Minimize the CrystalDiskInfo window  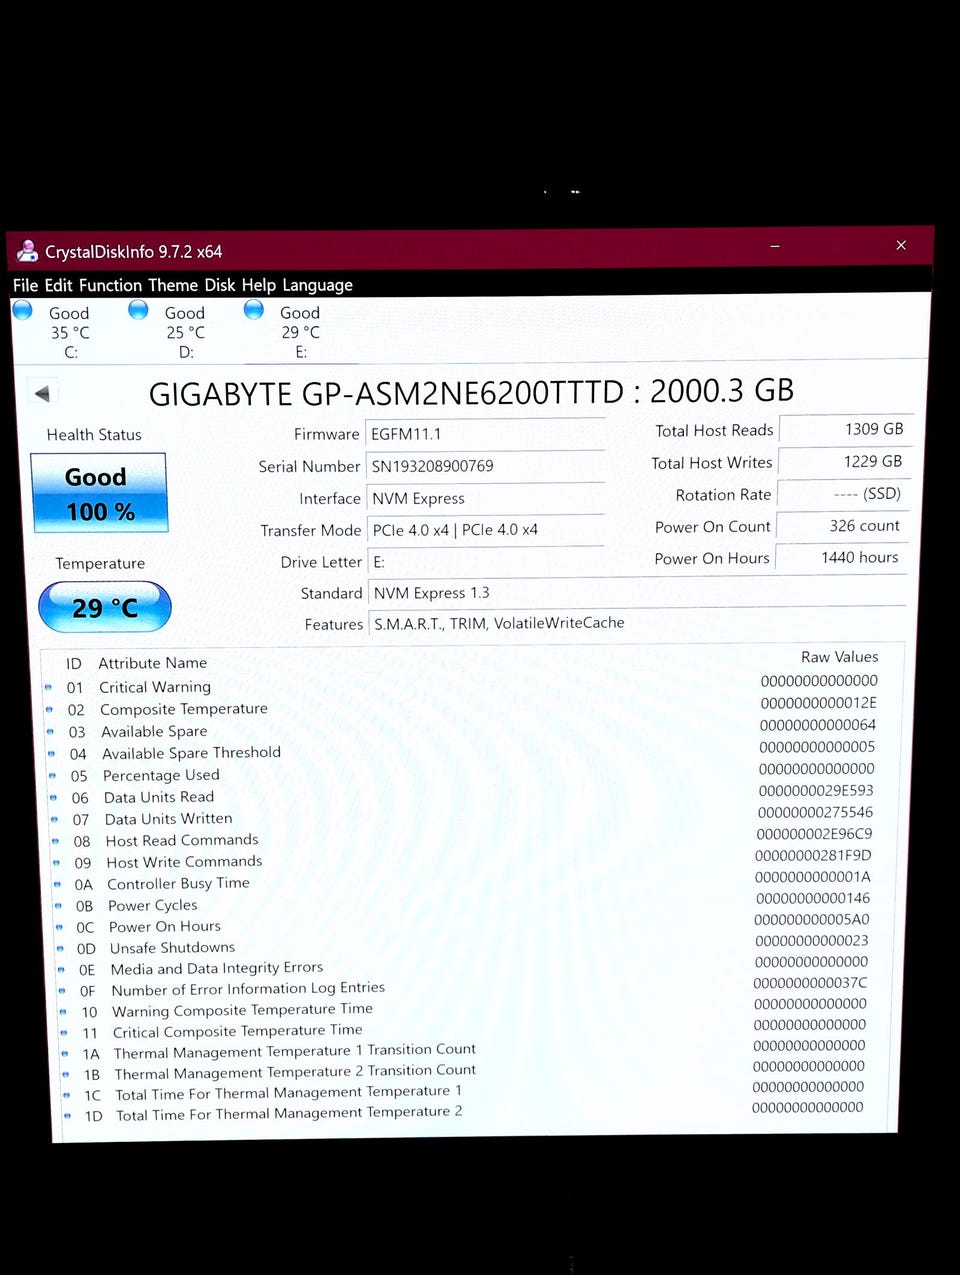coord(775,246)
